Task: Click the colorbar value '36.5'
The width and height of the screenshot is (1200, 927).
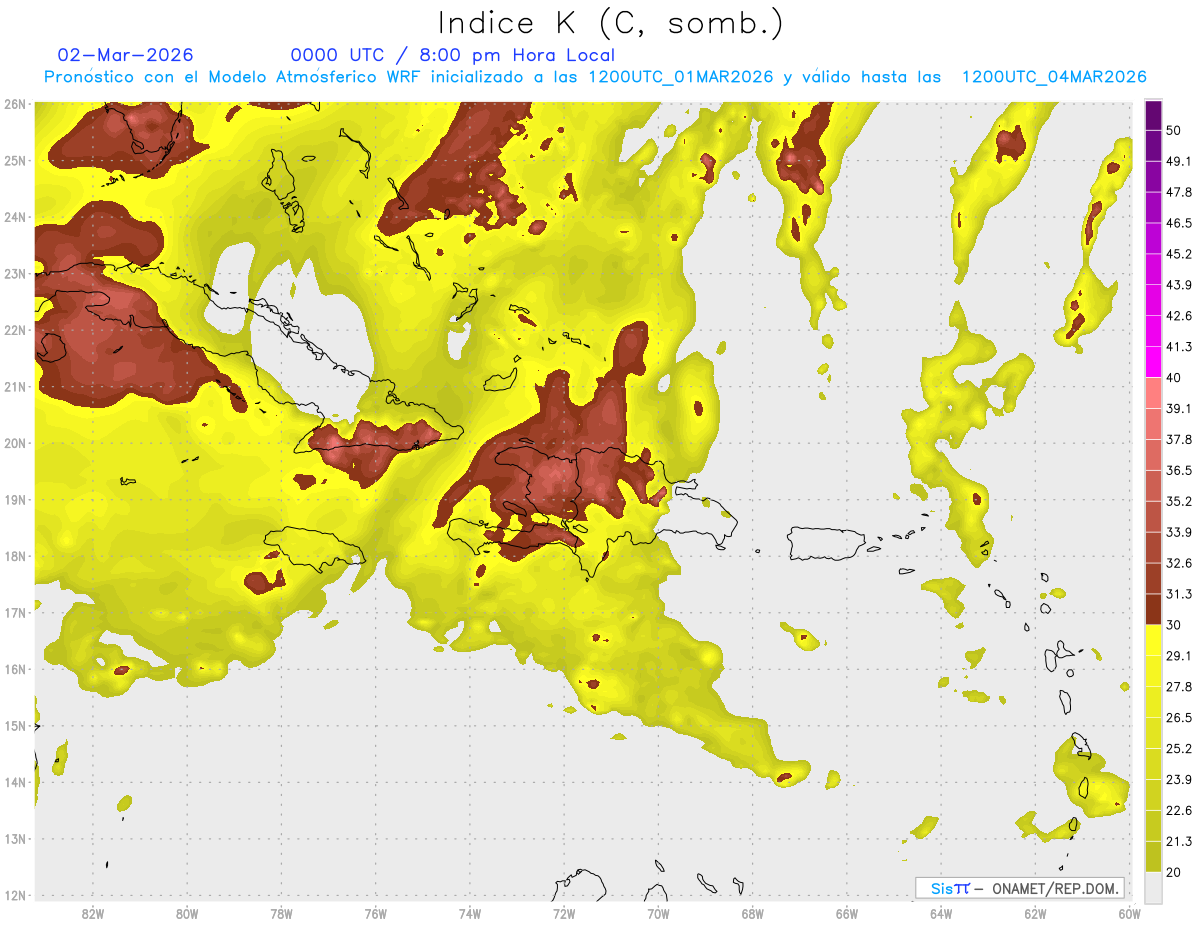Action: pyautogui.click(x=1179, y=470)
